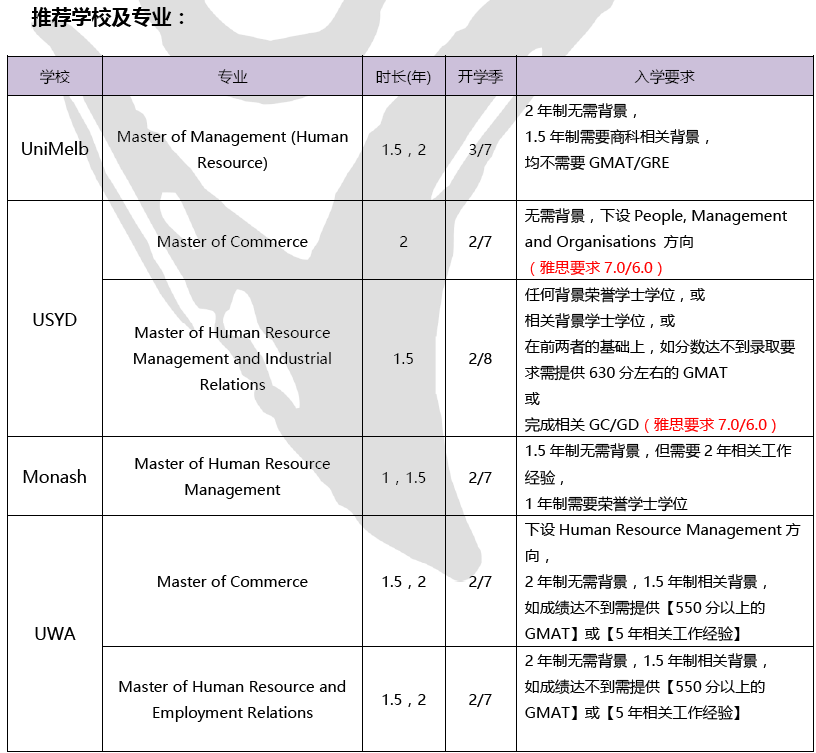Click the UWA school cell

coord(55,633)
